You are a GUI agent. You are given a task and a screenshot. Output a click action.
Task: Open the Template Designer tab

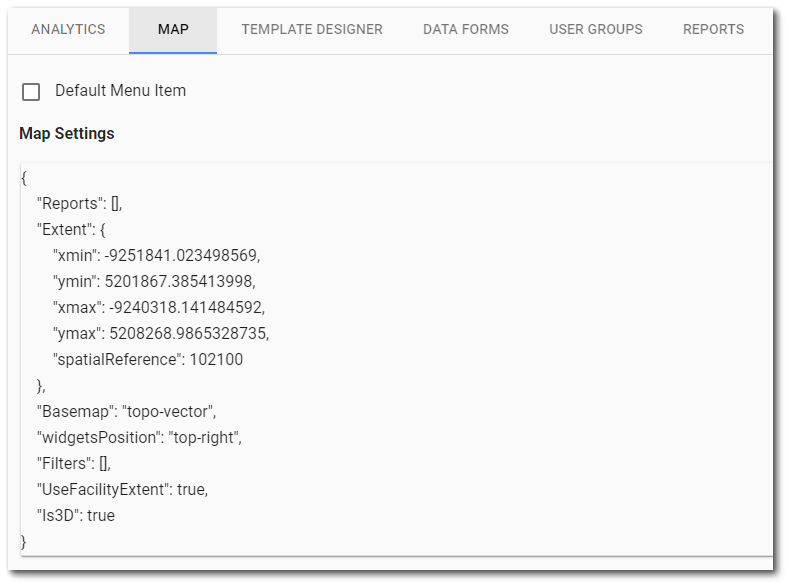point(312,29)
